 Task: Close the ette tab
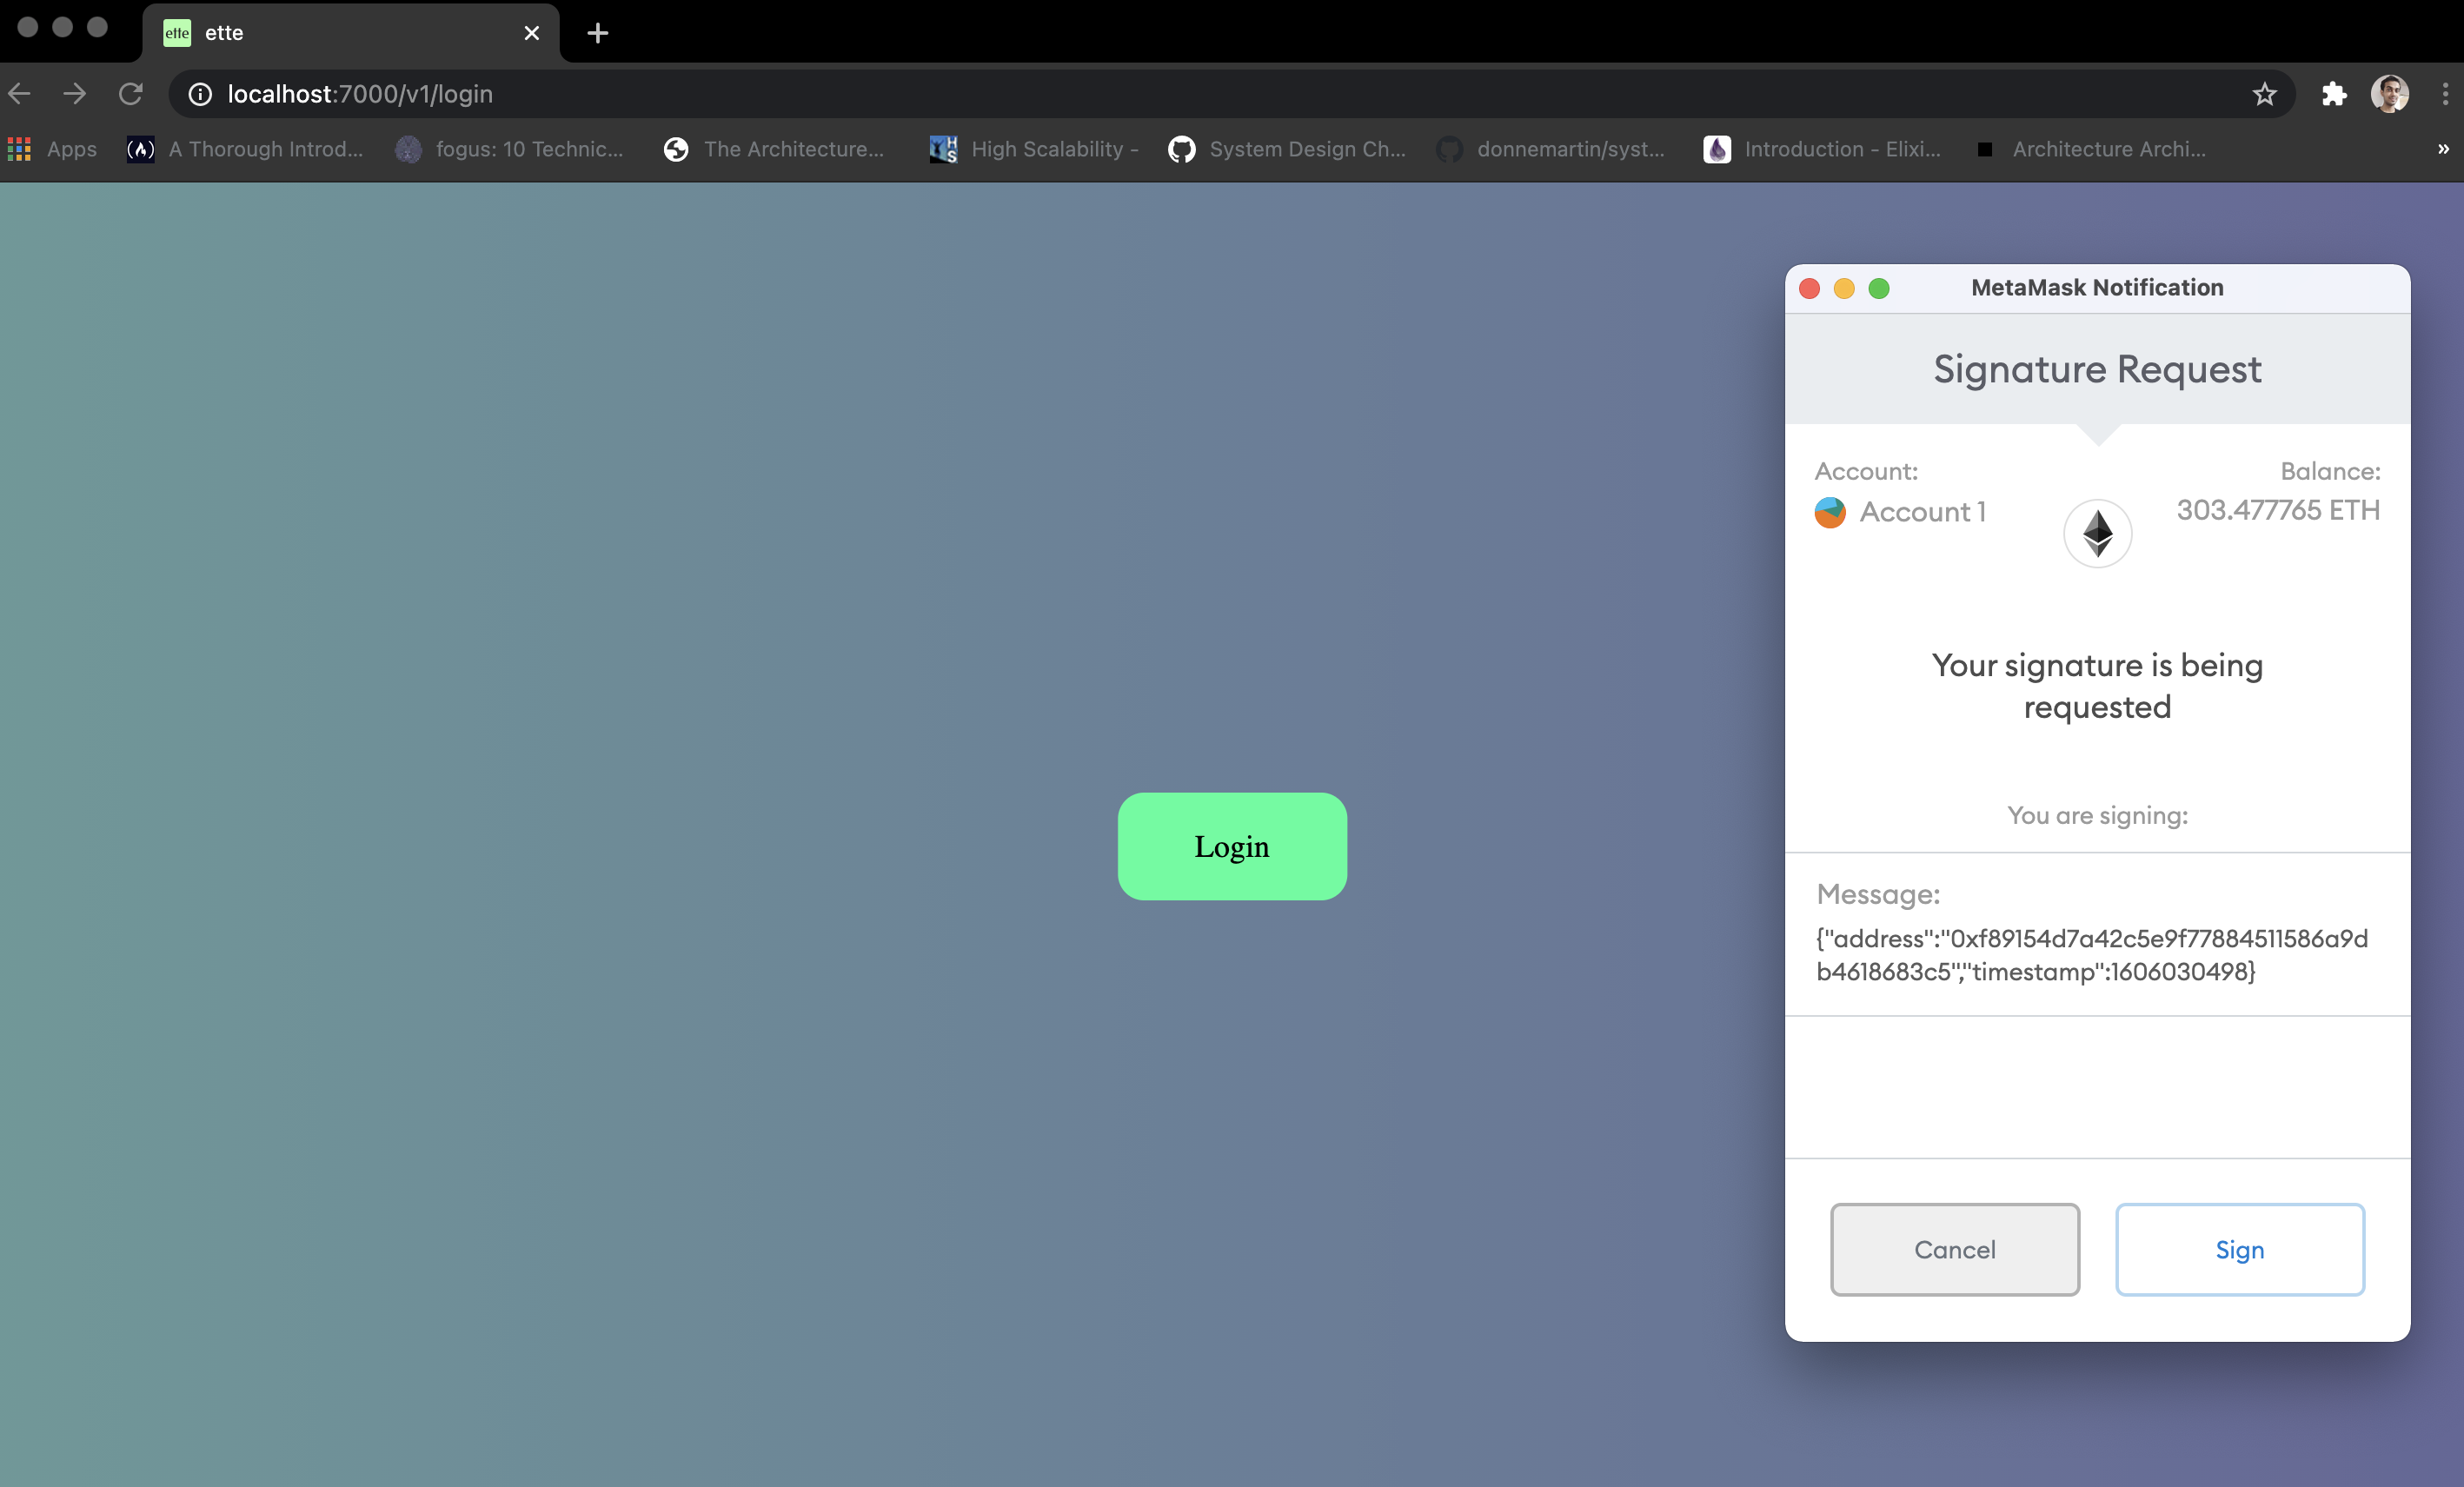point(531,33)
